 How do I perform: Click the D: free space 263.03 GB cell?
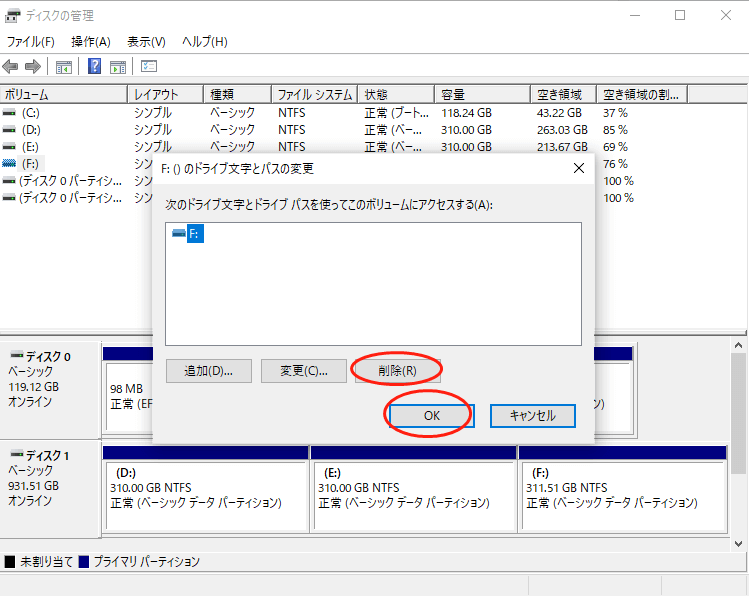pyautogui.click(x=562, y=129)
